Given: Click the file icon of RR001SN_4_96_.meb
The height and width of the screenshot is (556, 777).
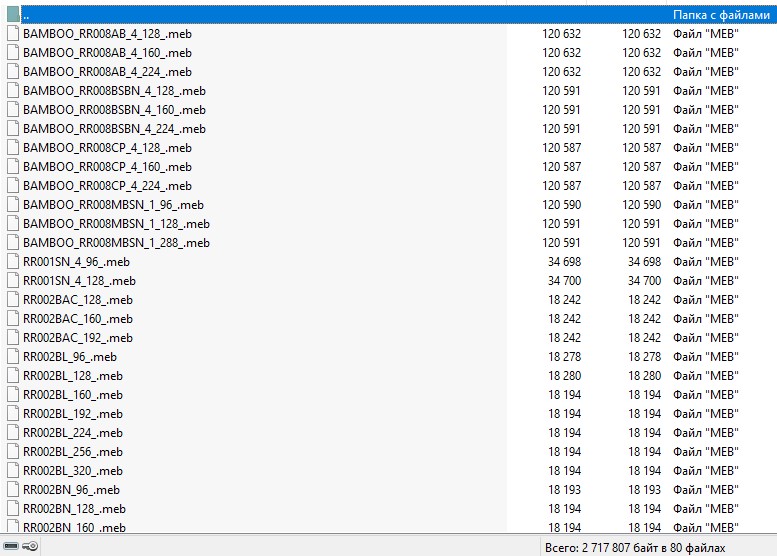Looking at the screenshot, I should [13, 262].
